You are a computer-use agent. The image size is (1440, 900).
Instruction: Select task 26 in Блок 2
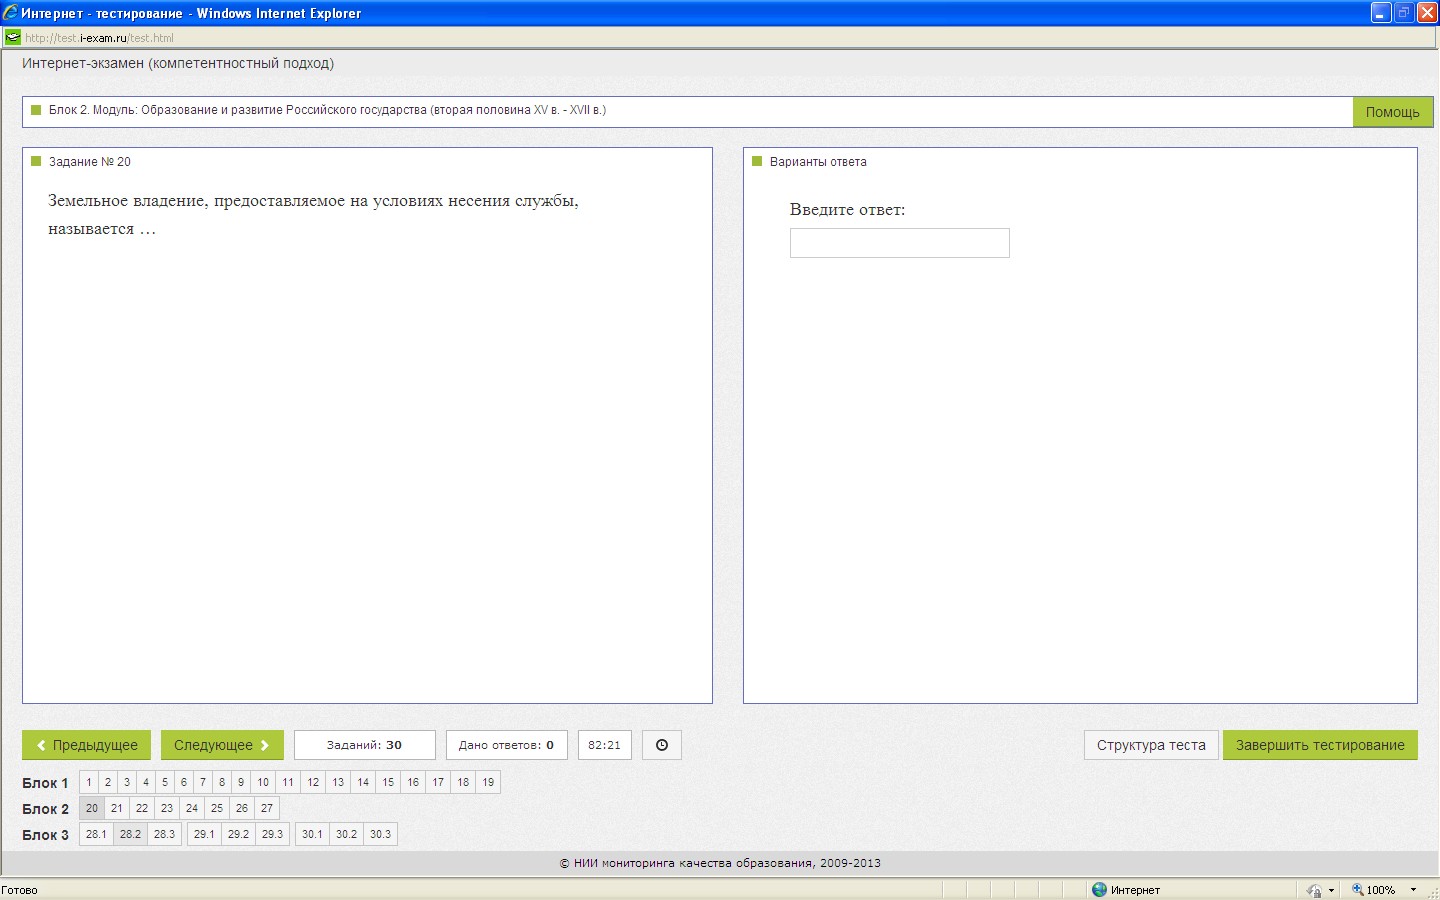click(x=242, y=808)
